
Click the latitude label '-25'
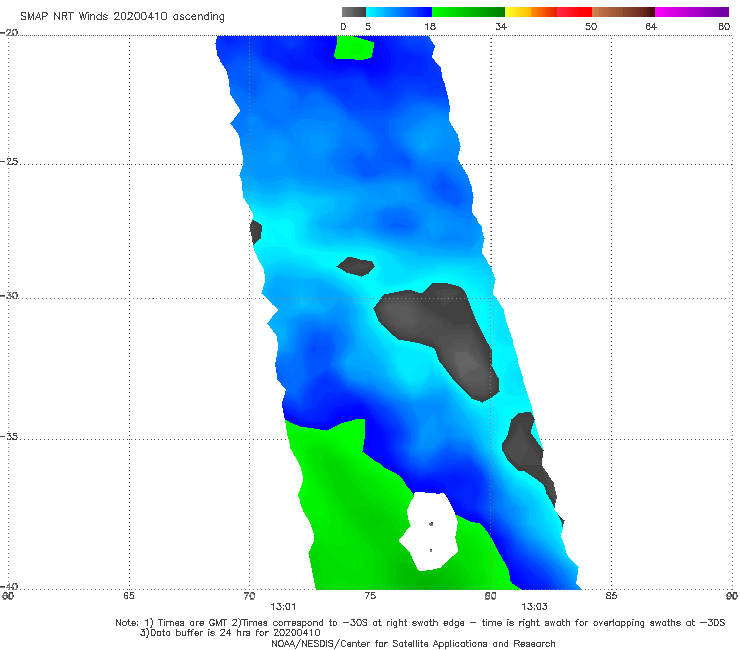tap(9, 161)
